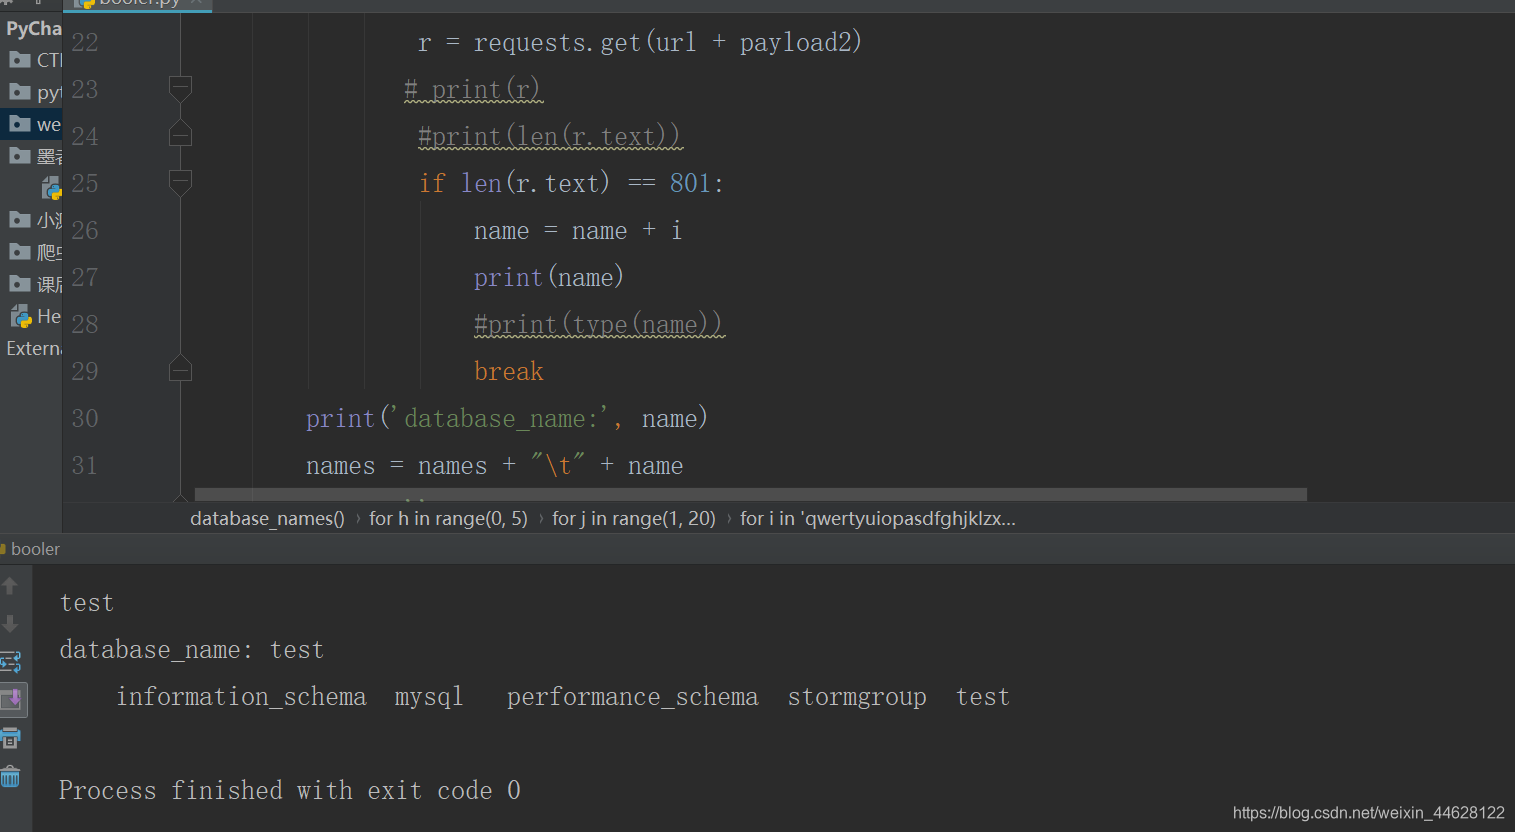Screen dimensions: 1515x832
Task: Click the 'name = name + i' line
Action: (x=577, y=230)
